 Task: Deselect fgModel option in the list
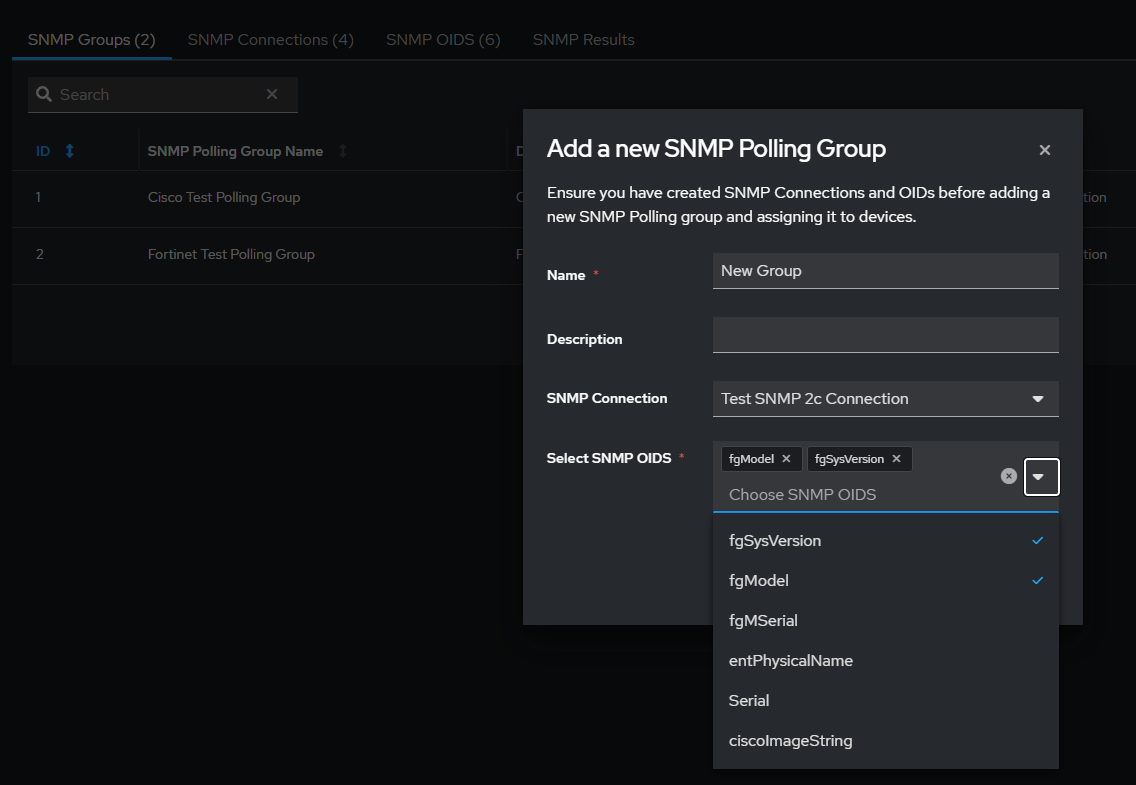point(885,580)
